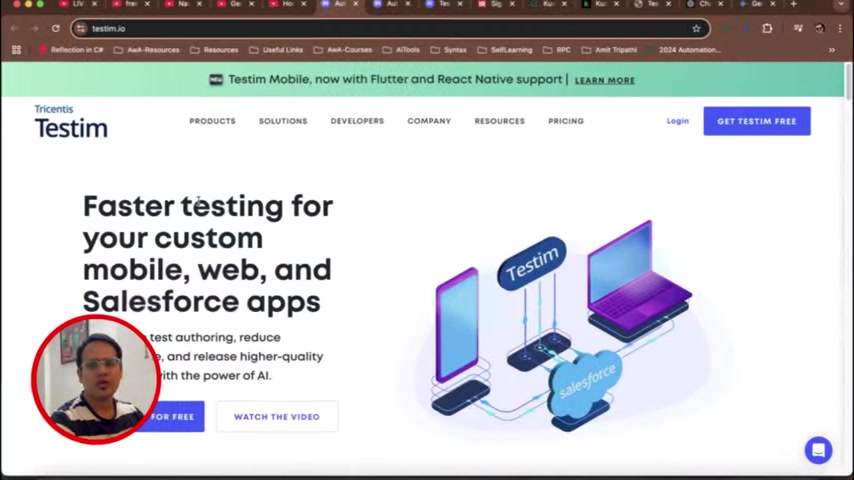Click the GET TESTIM FREE button
Screen dimensions: 854x480
coord(757,121)
